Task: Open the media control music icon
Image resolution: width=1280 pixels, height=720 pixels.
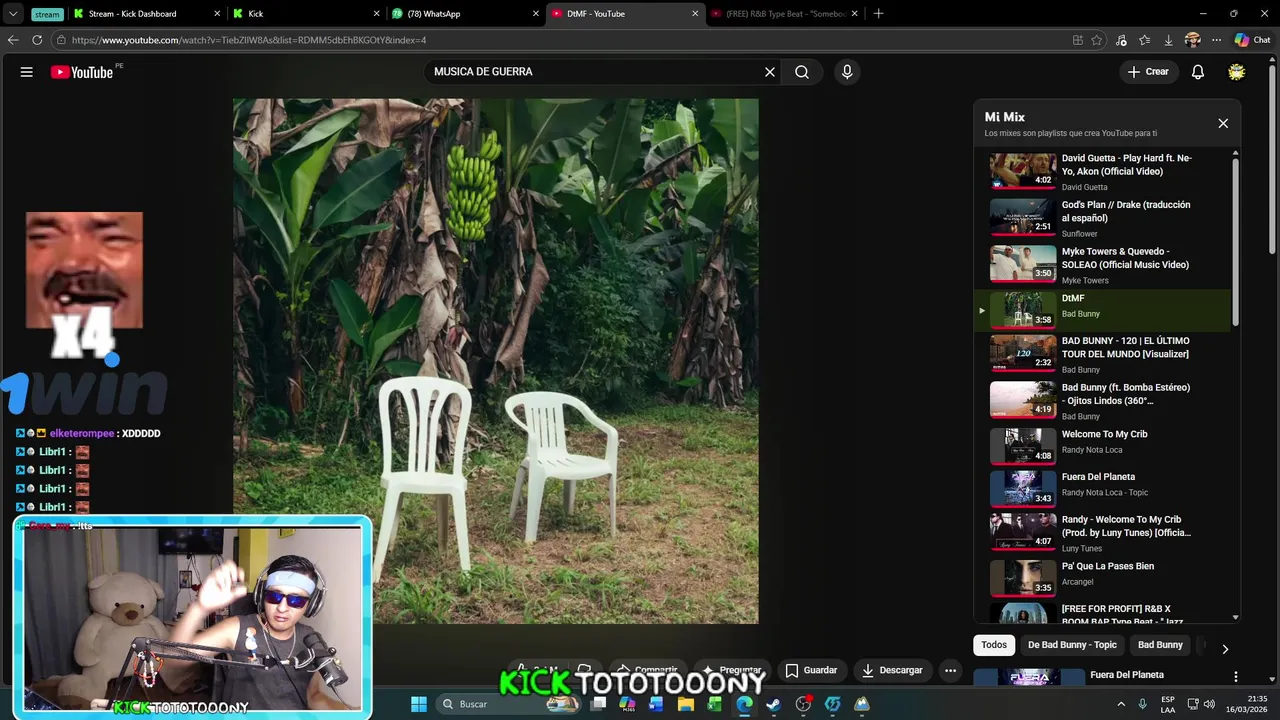Action: [1121, 40]
